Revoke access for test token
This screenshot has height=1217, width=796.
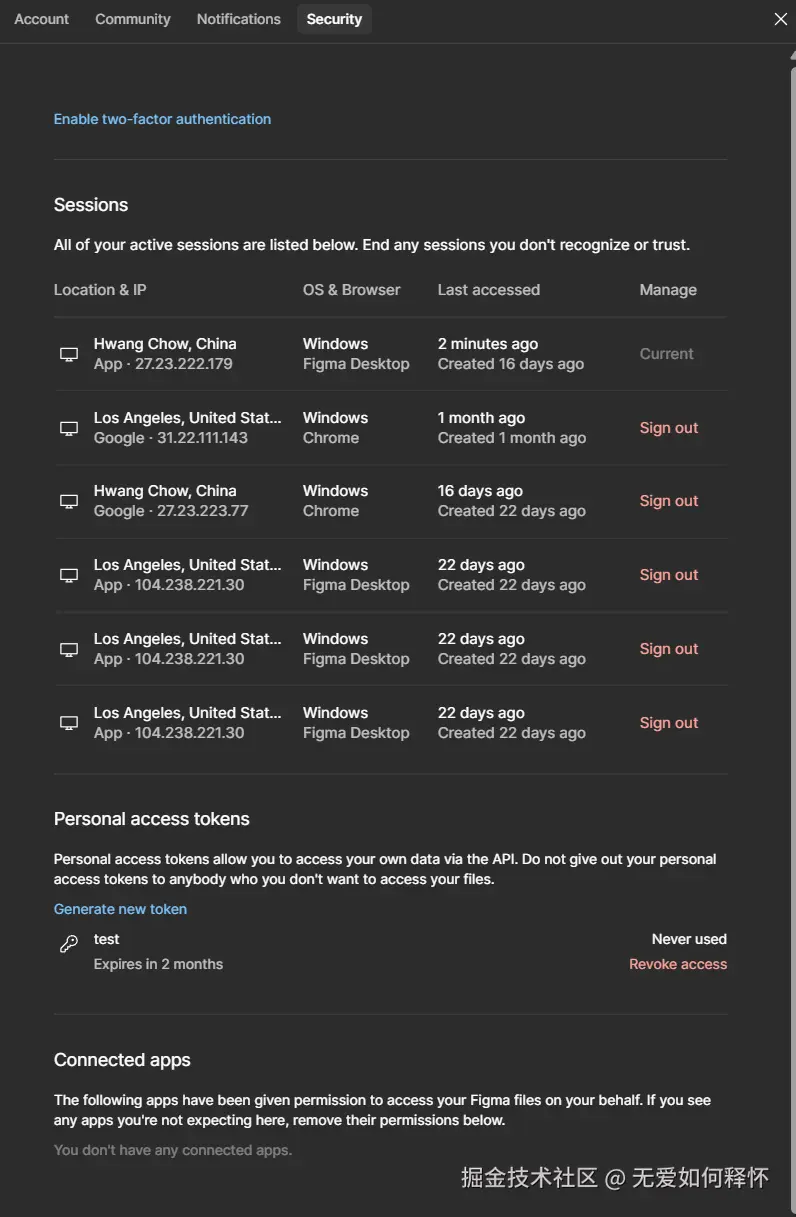pos(678,964)
